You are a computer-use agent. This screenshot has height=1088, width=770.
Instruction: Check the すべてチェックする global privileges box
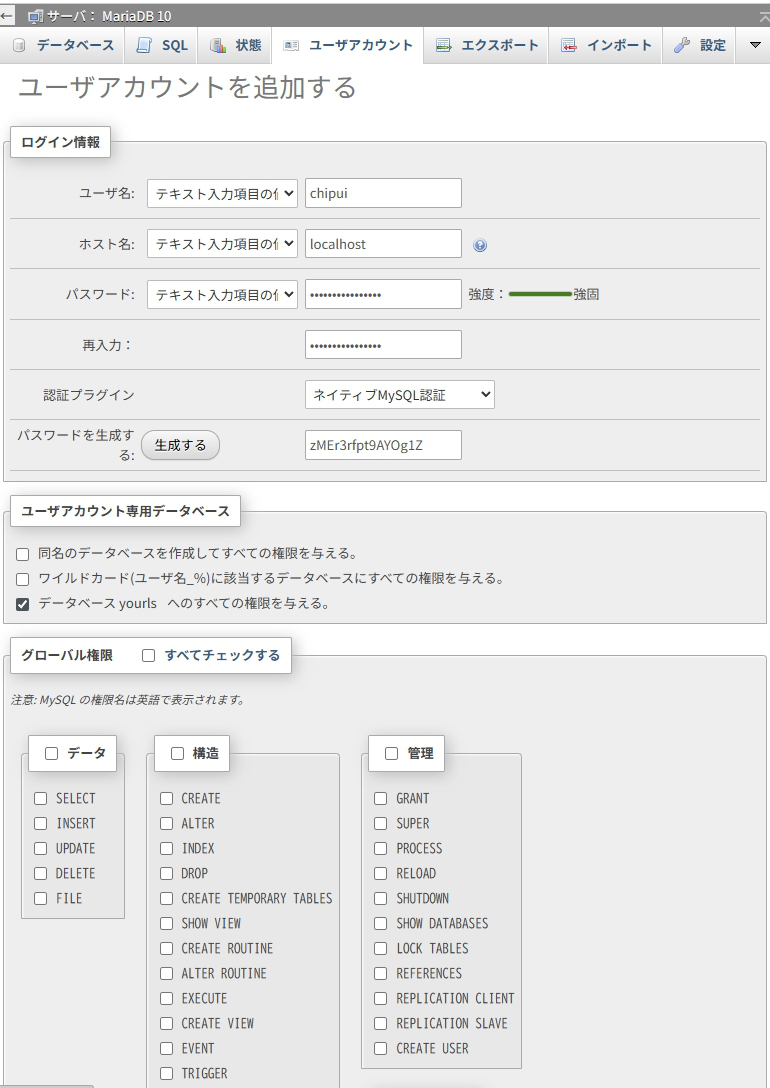pos(149,656)
